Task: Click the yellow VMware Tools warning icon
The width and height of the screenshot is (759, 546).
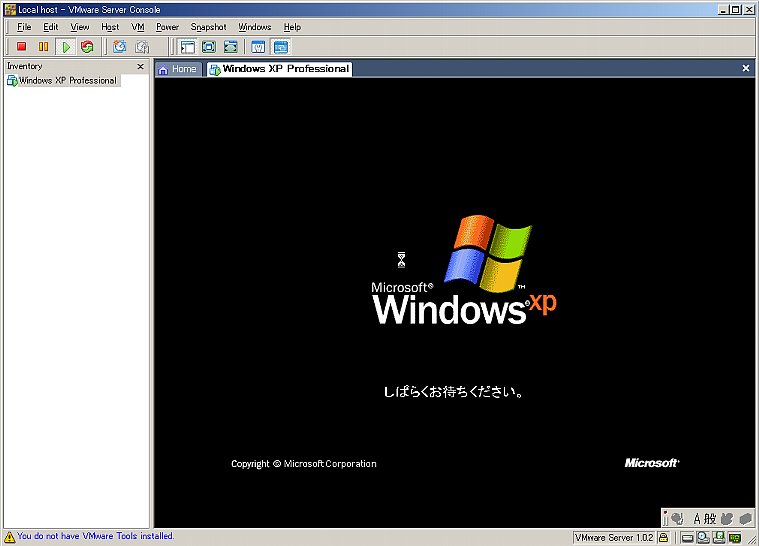Action: pos(9,536)
